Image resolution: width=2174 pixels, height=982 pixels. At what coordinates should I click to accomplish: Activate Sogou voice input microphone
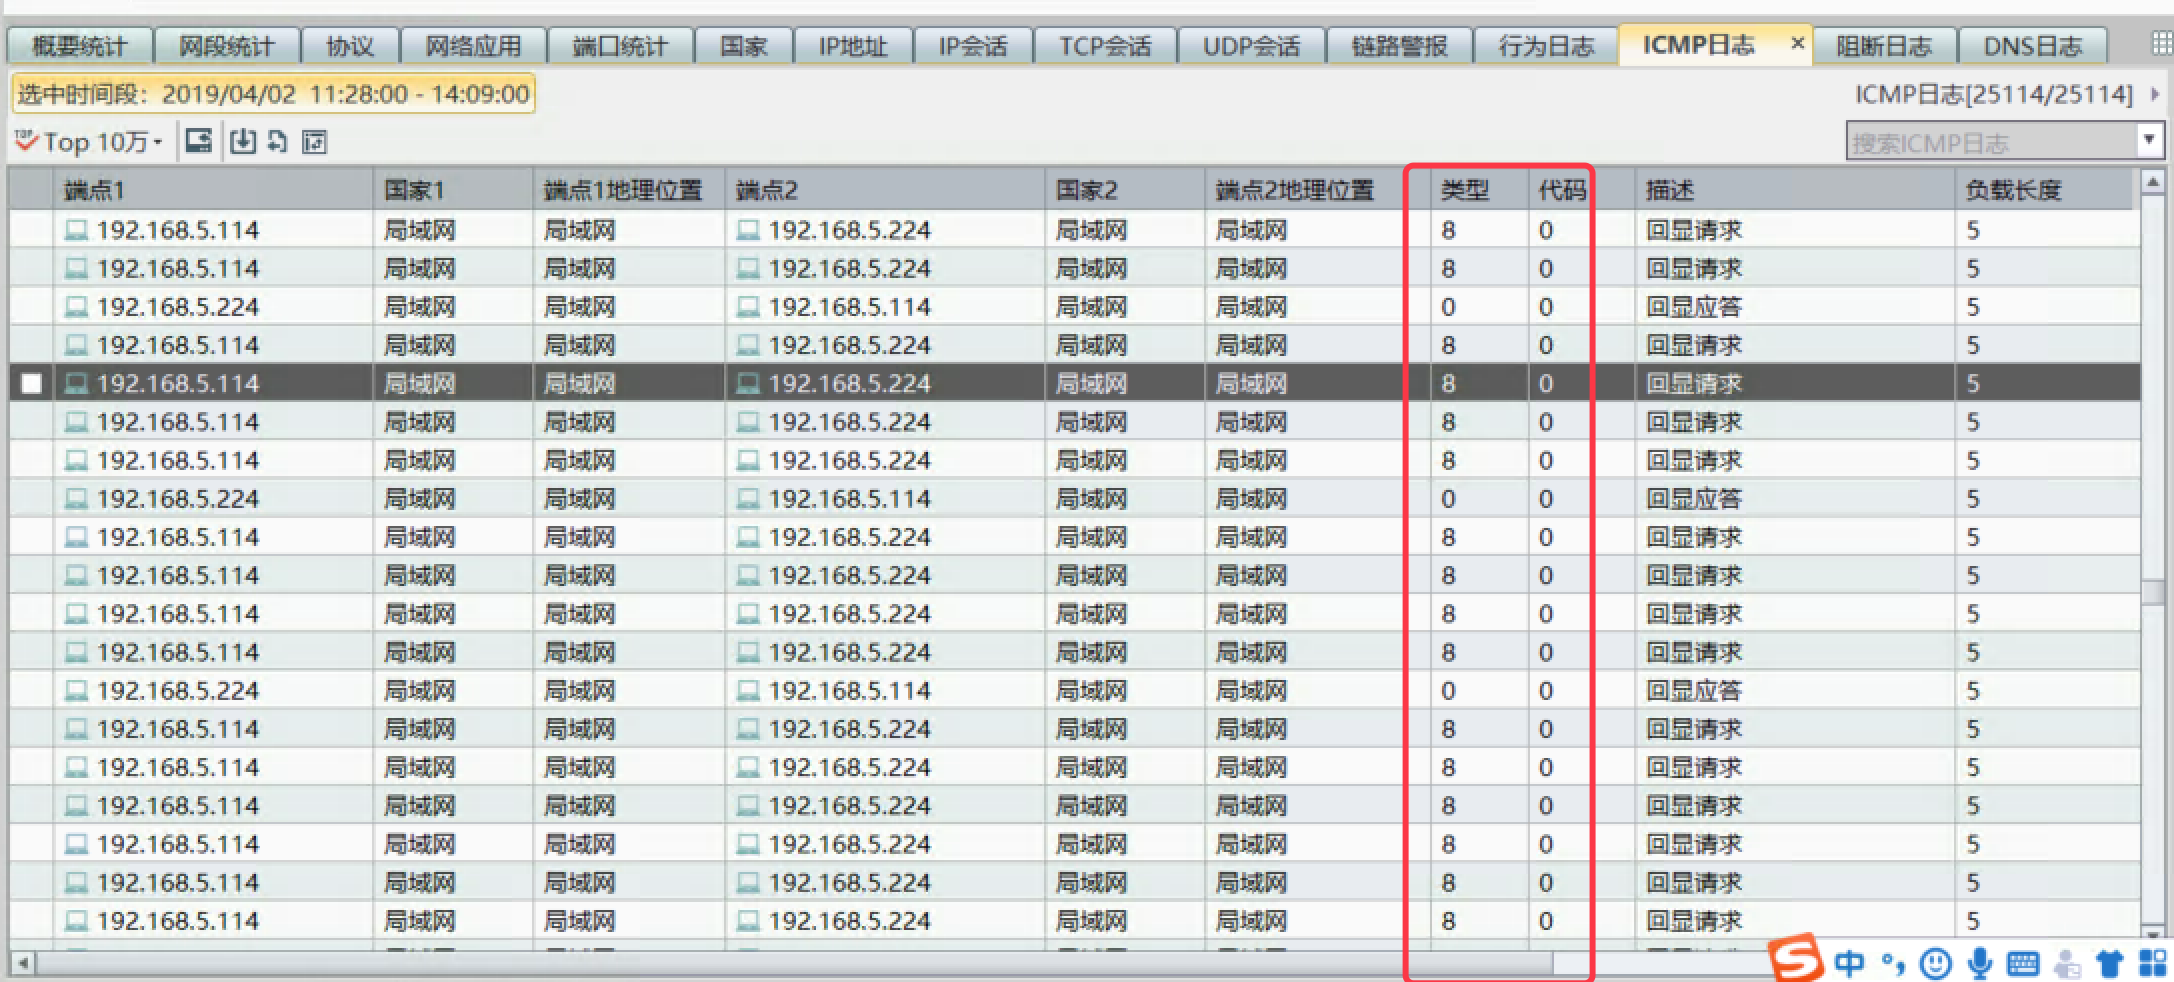click(x=1979, y=963)
